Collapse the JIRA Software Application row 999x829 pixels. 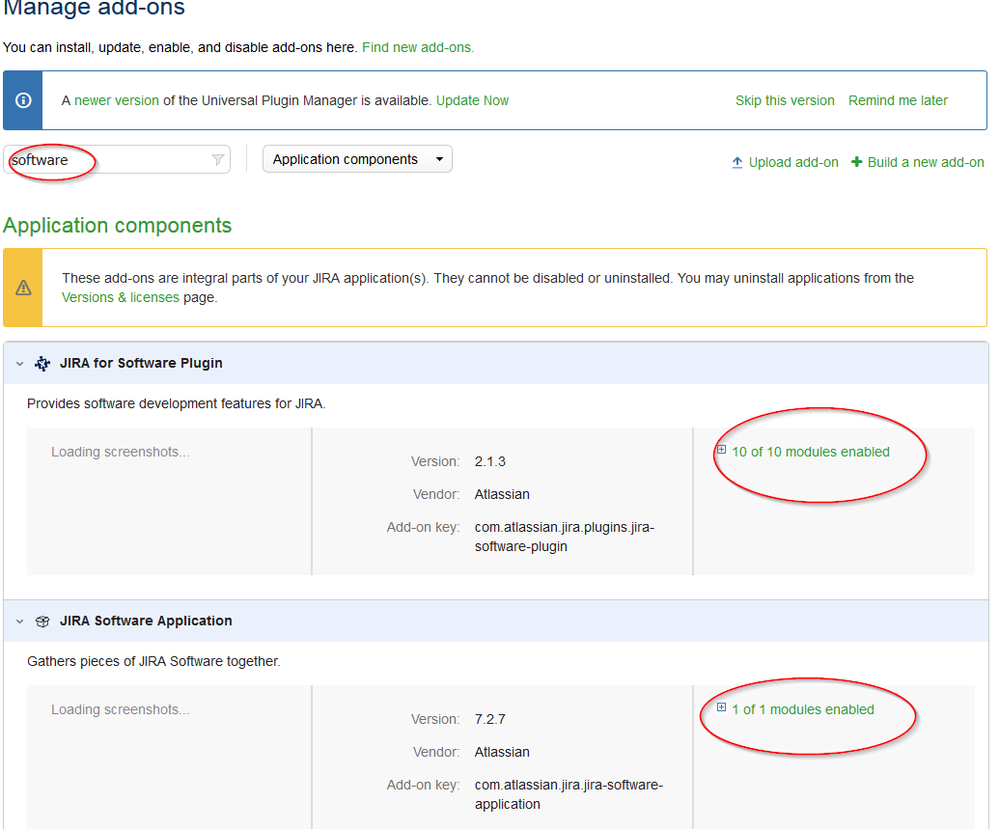20,621
